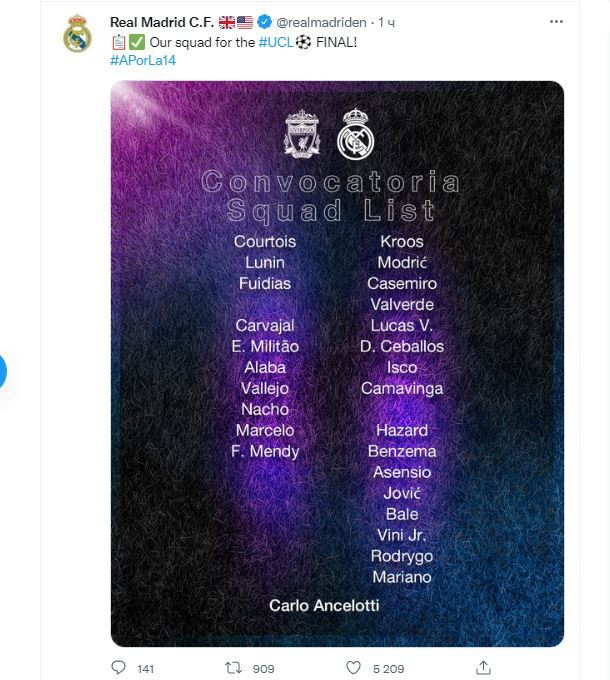Open the squad list image
Screen dimensions: 610x680
[337, 363]
